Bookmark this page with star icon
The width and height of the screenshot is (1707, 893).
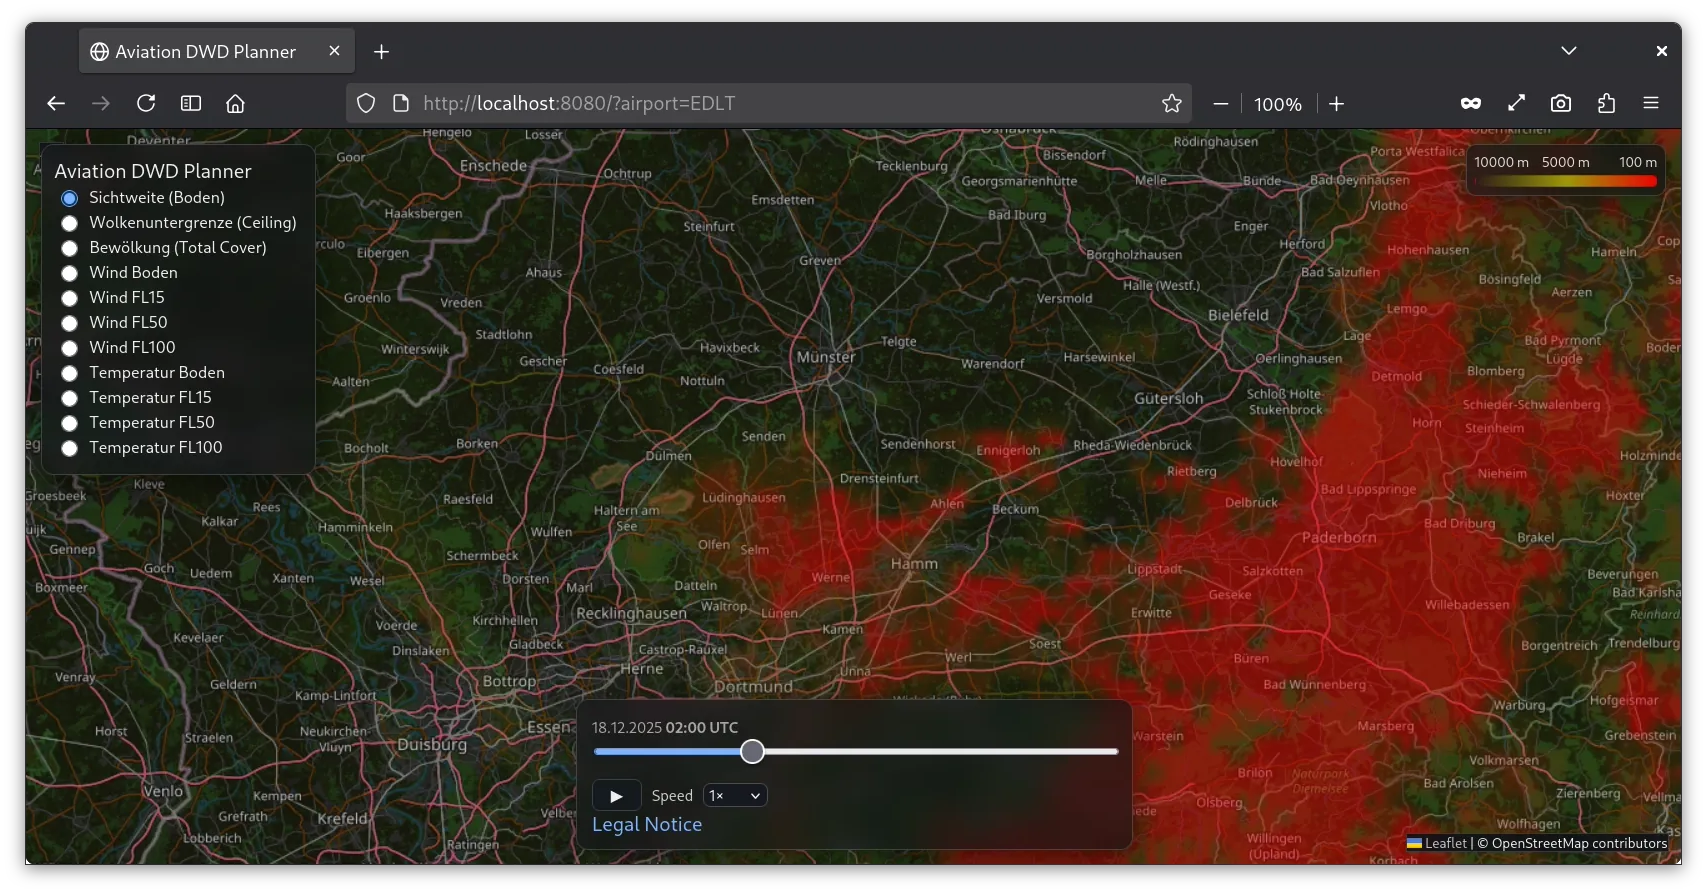tap(1171, 104)
